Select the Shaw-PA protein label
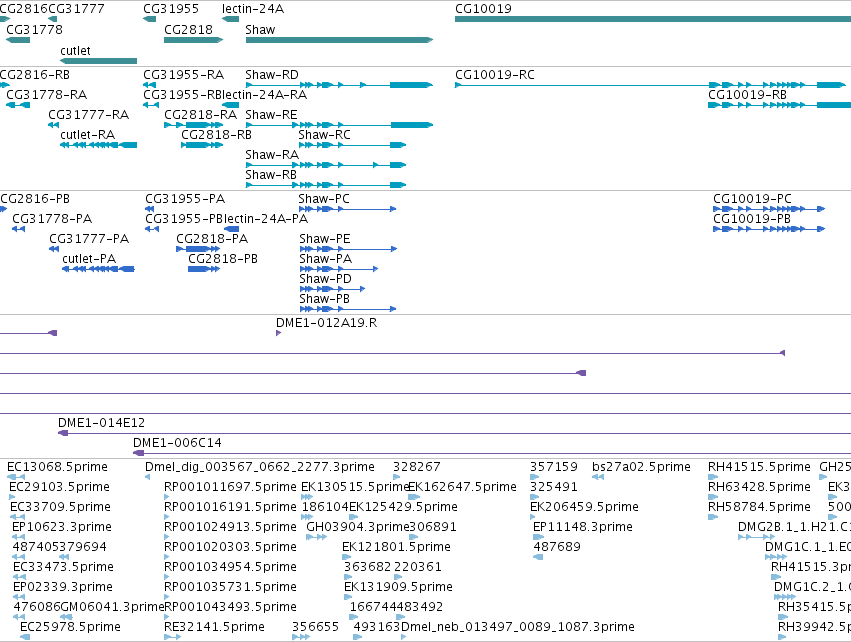Screen dimensions: 851x642 [x=325, y=259]
